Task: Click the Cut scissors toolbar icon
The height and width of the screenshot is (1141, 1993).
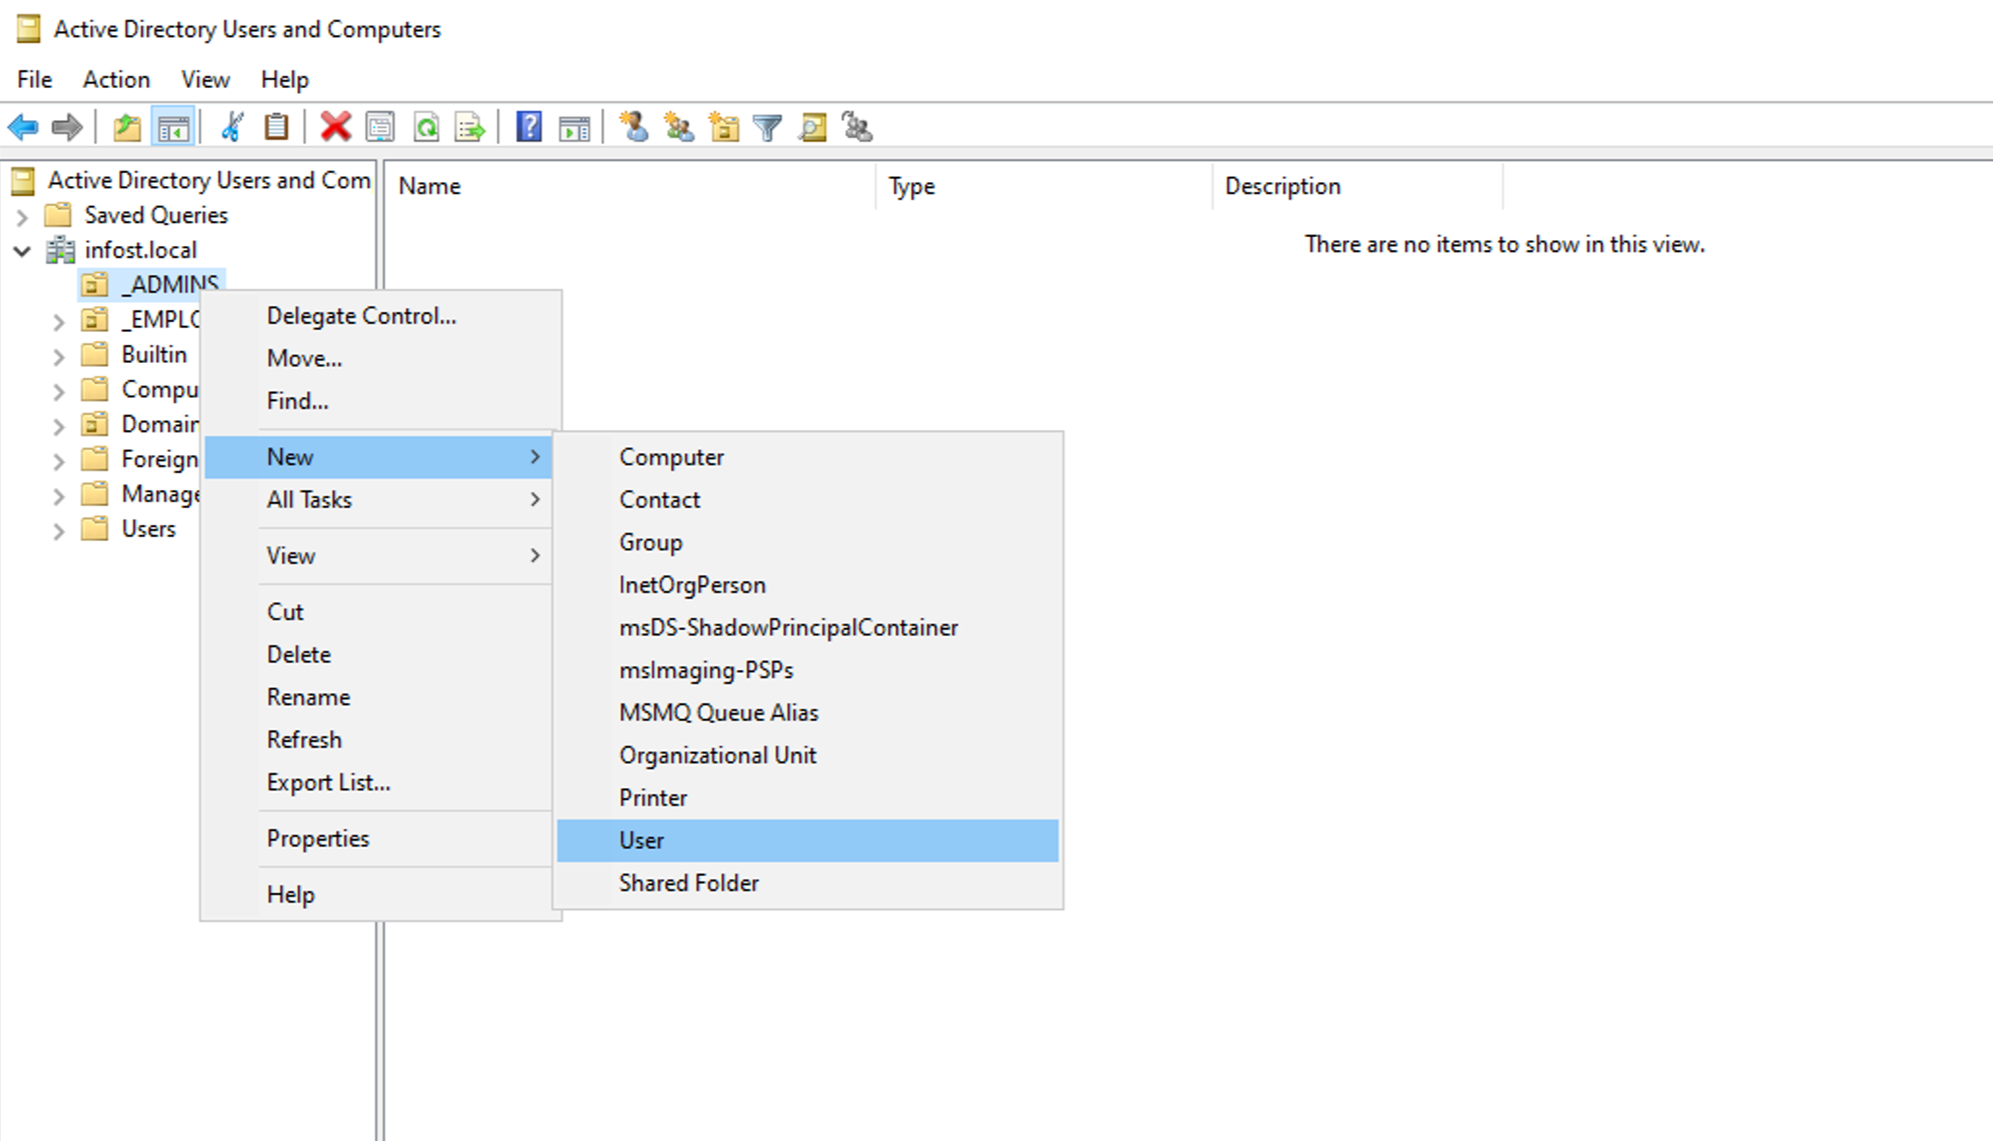Action: [x=232, y=127]
